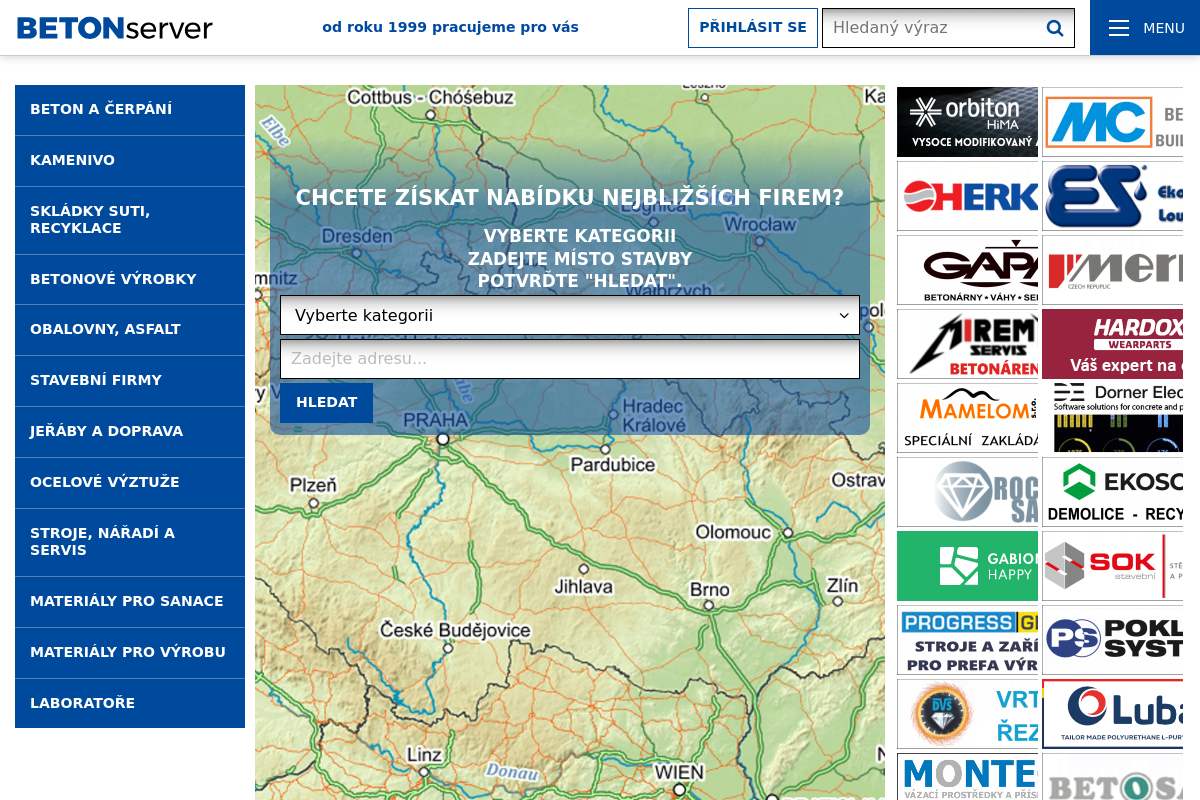Click Praha on the map
The height and width of the screenshot is (800, 1200).
click(442, 438)
